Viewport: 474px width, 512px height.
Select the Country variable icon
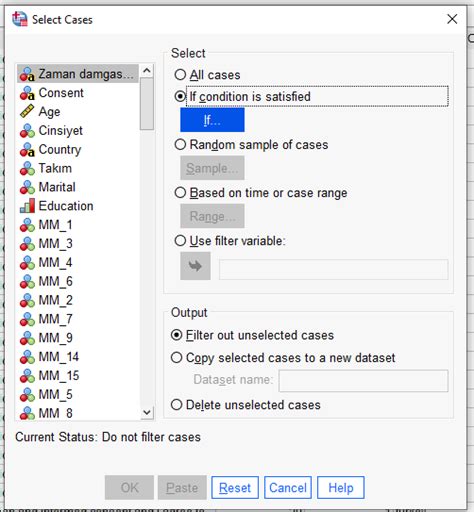click(27, 150)
